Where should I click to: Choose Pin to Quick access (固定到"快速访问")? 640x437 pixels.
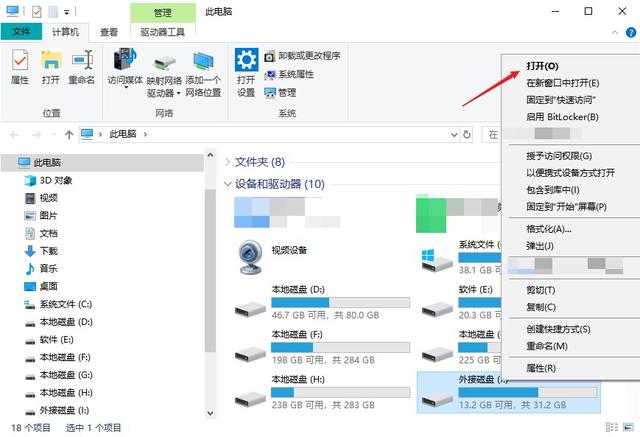[x=561, y=100]
